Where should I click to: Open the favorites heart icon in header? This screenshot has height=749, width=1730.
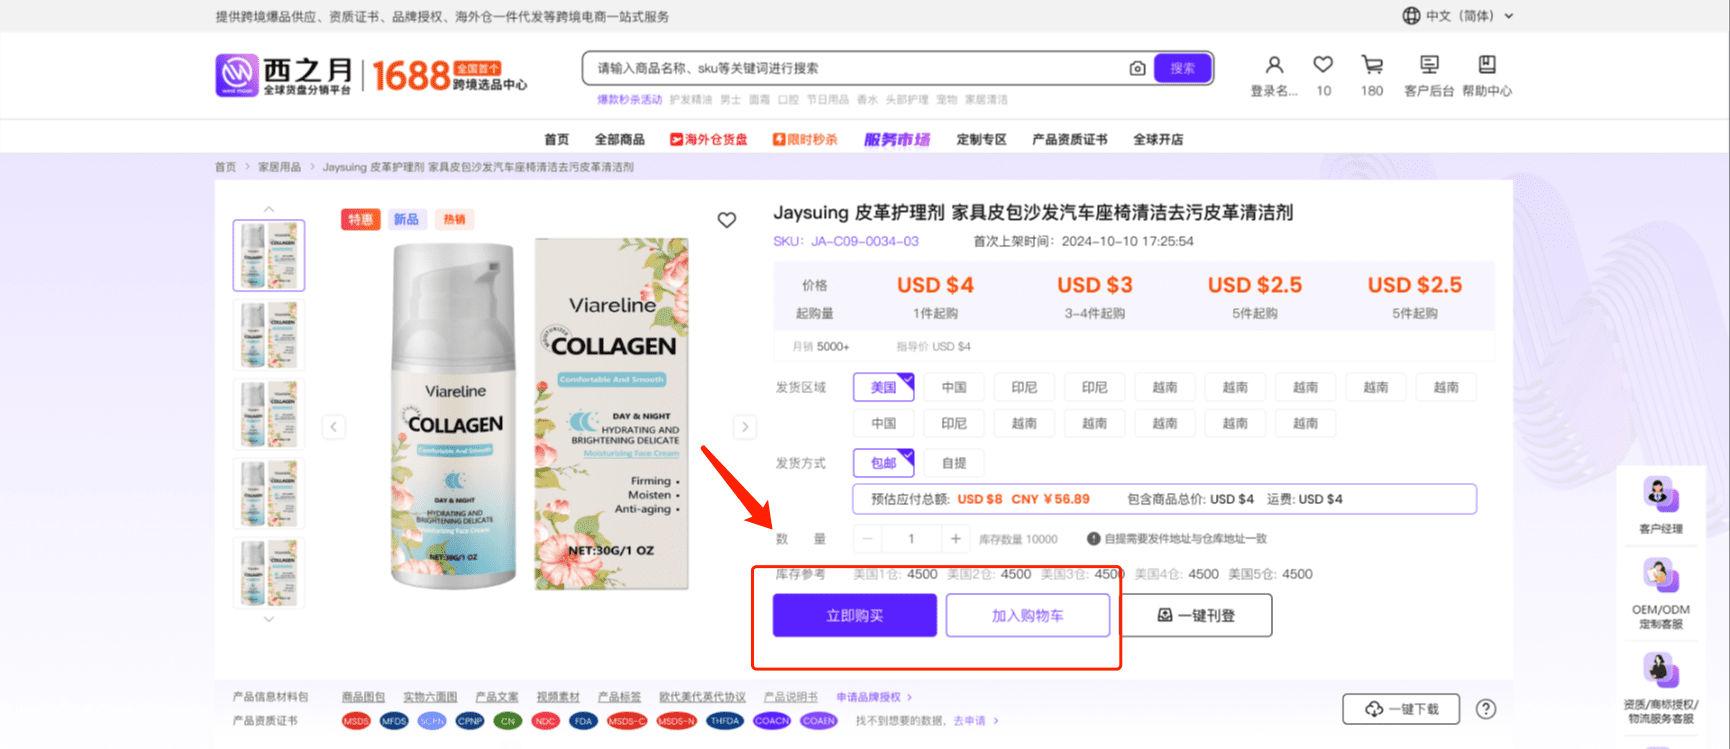1323,65
